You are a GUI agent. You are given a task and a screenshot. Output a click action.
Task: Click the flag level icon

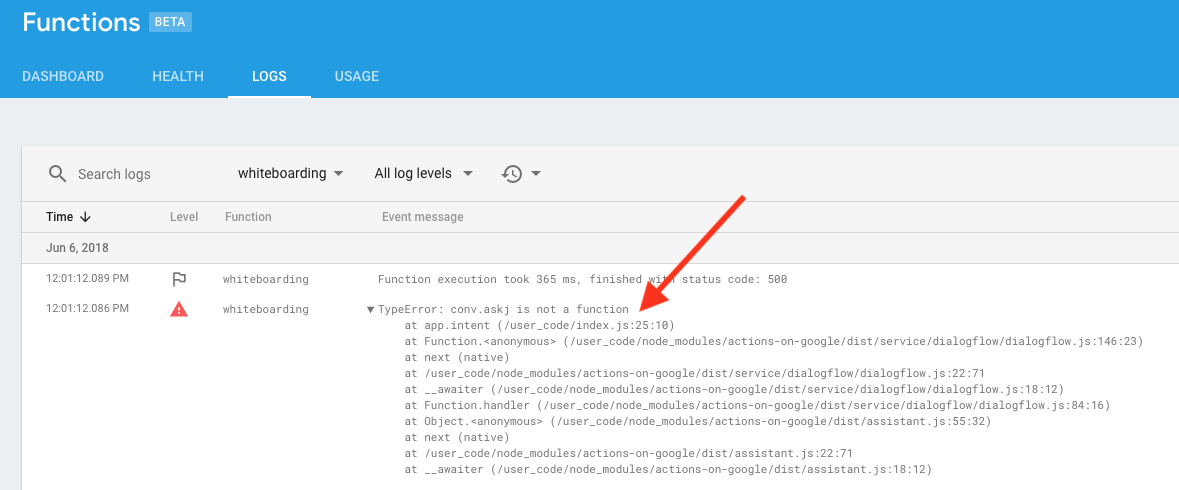[x=179, y=280]
